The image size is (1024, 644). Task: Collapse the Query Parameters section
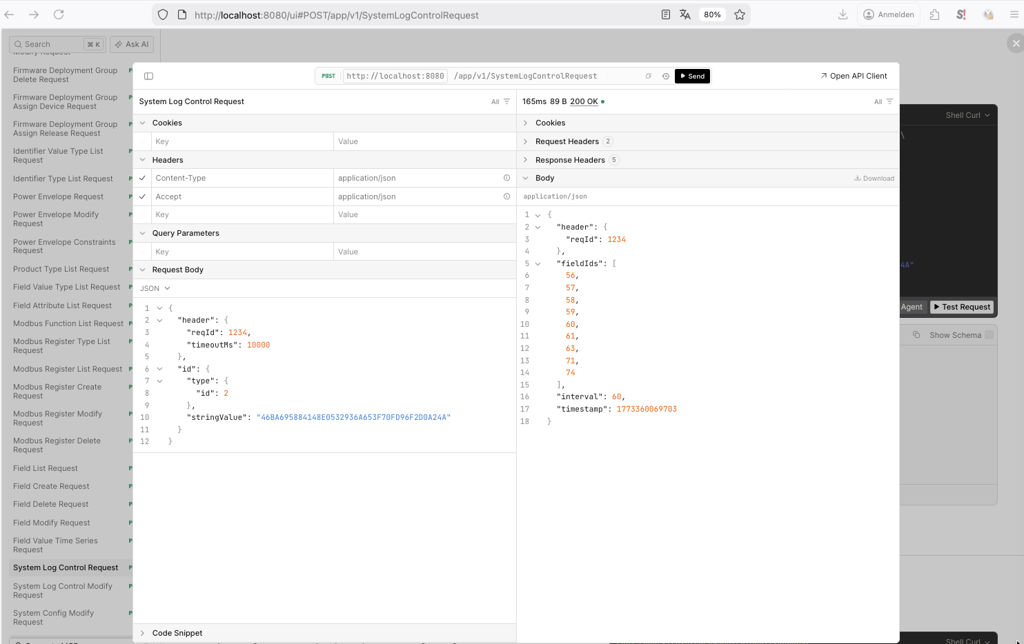tap(142, 233)
